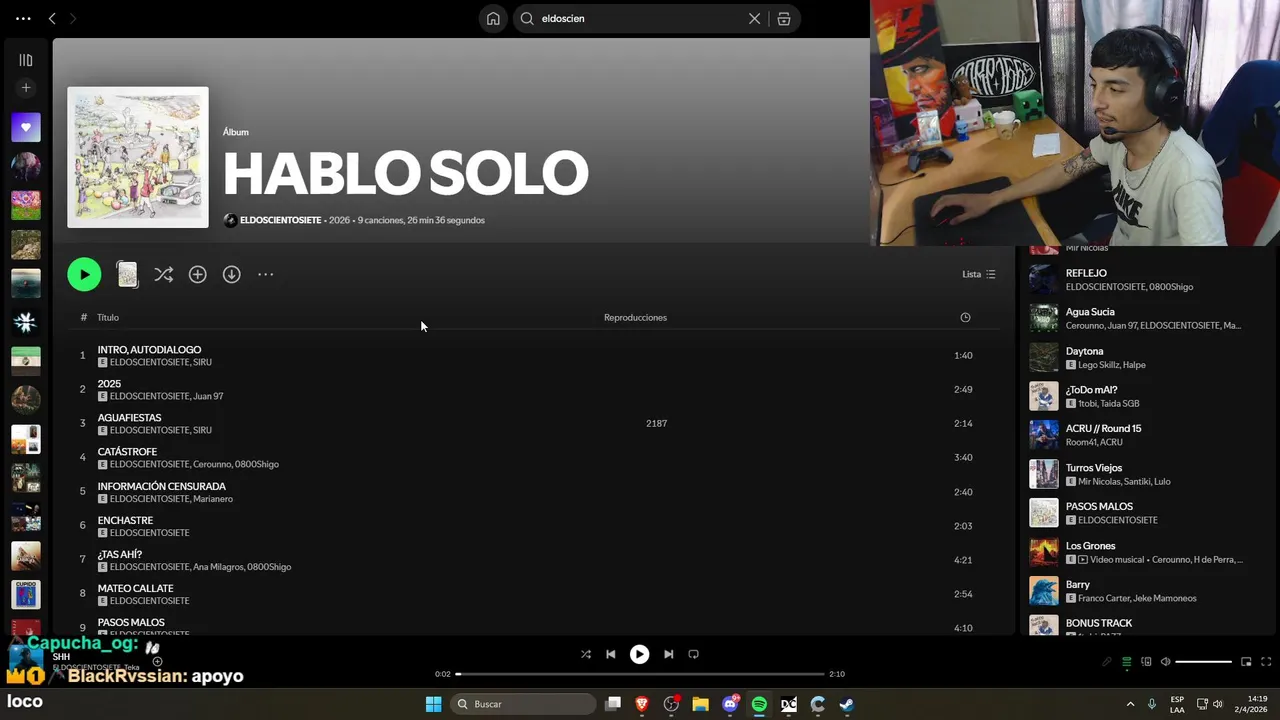Screen dimensions: 1280x720
Task: Go forward with the right arrow
Action: (x=72, y=18)
